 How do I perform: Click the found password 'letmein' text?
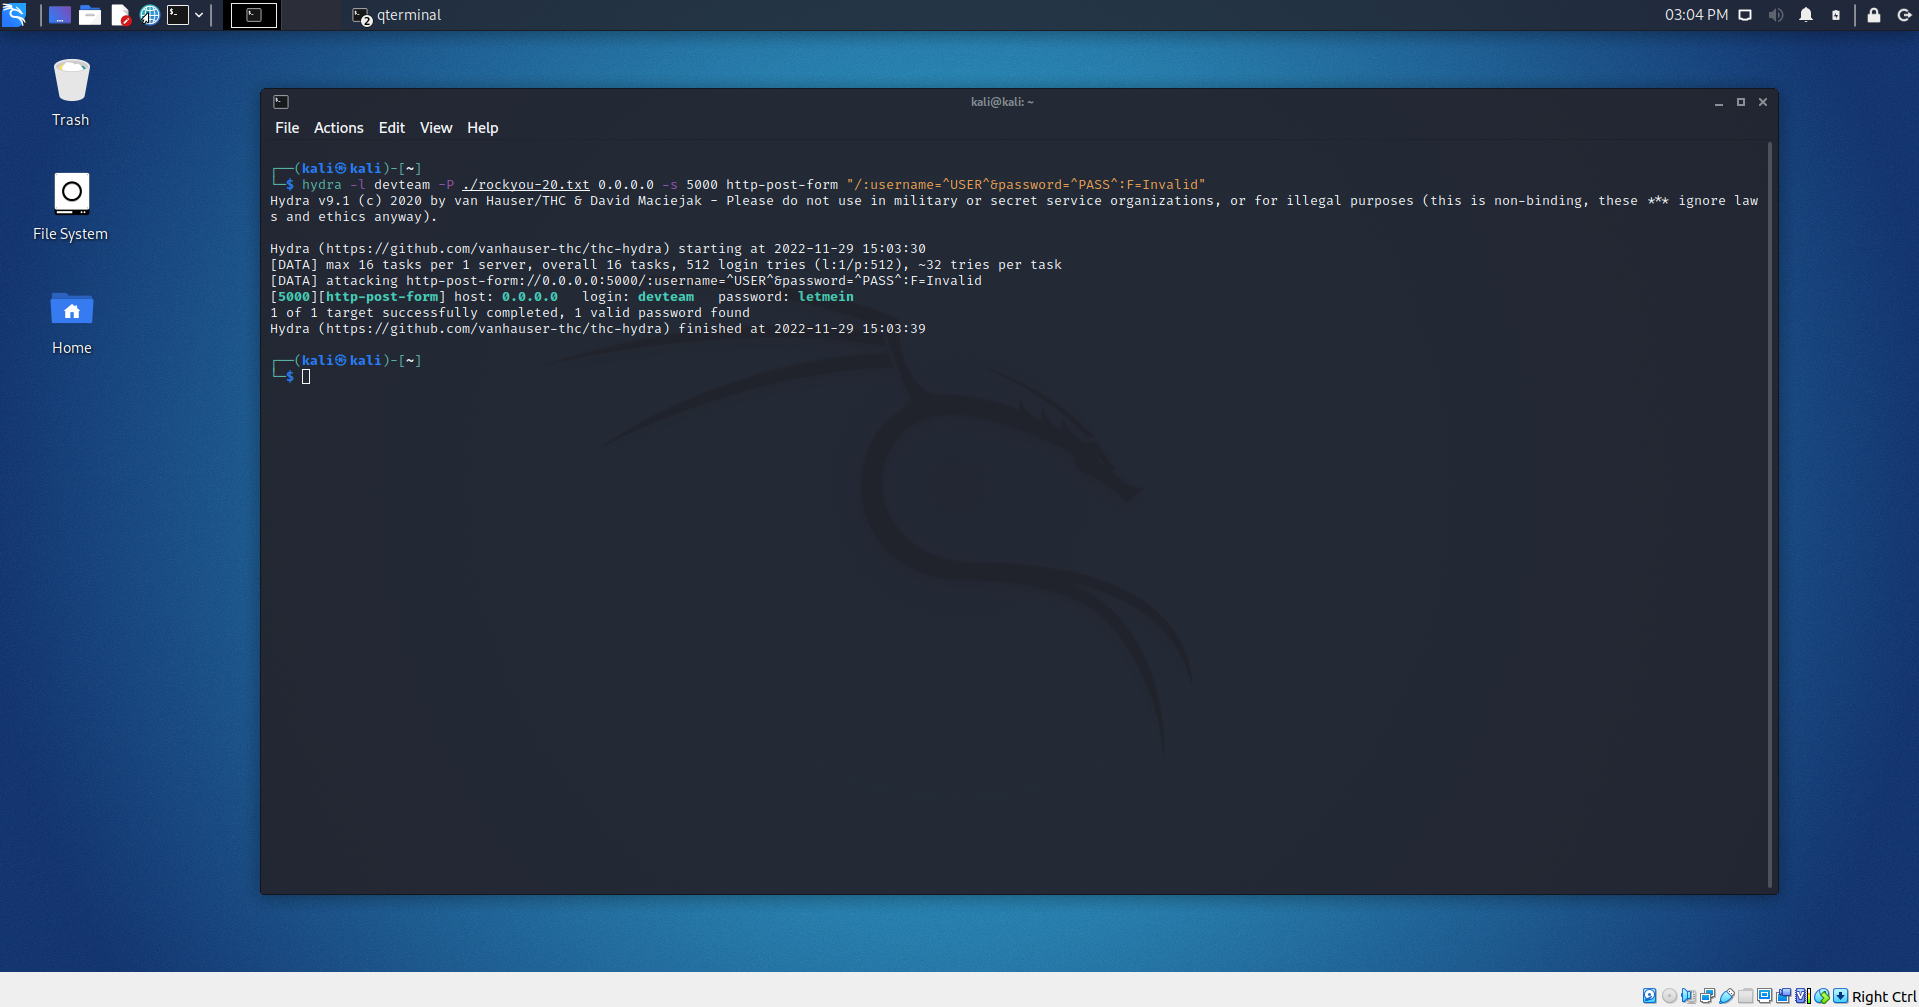[x=826, y=297]
